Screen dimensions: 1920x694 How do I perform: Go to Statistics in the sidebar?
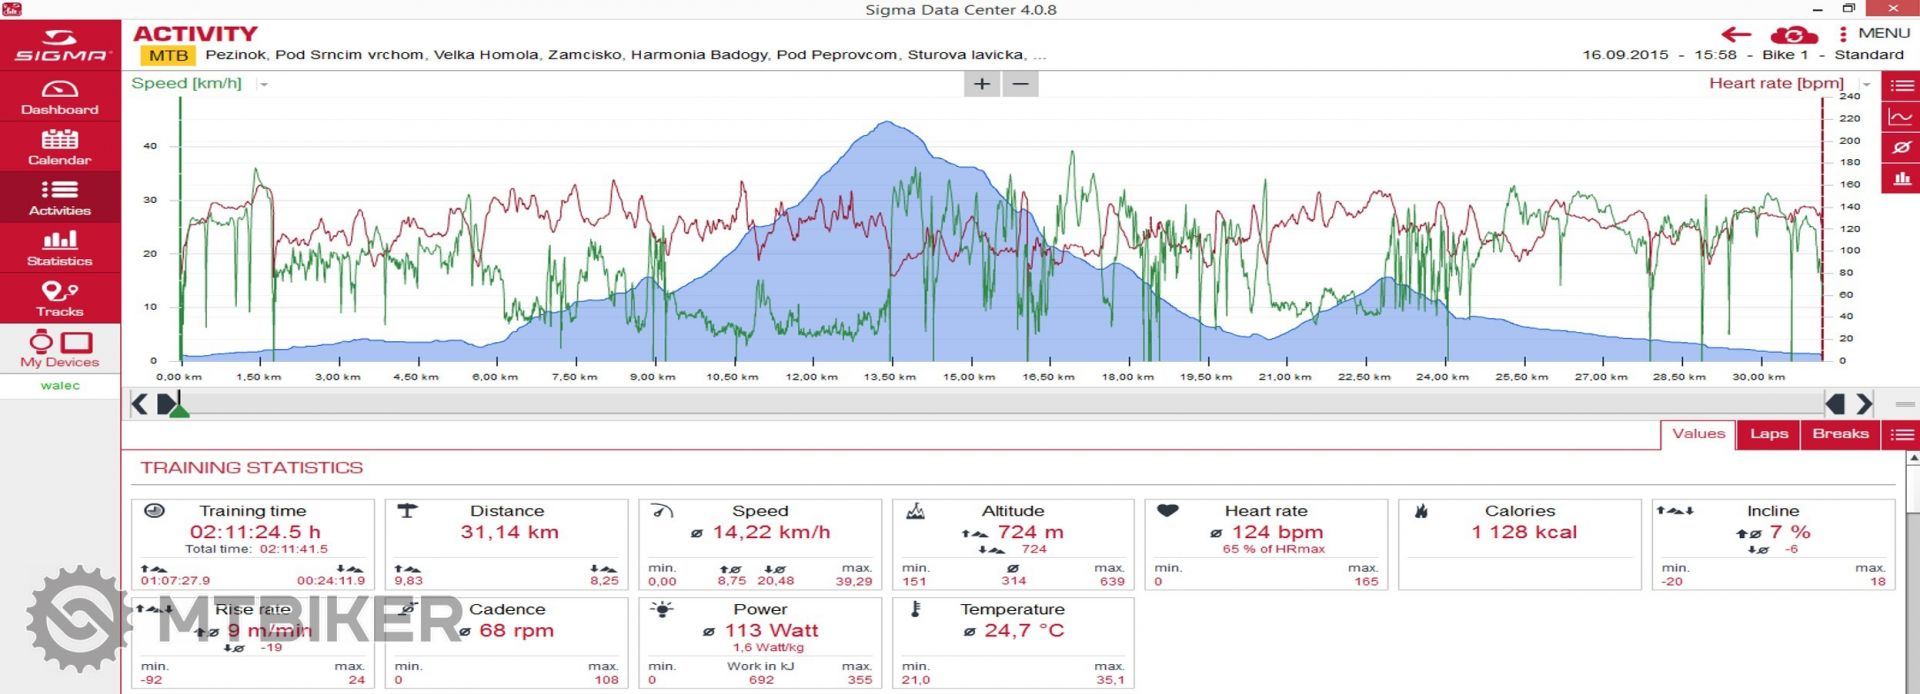click(x=60, y=248)
